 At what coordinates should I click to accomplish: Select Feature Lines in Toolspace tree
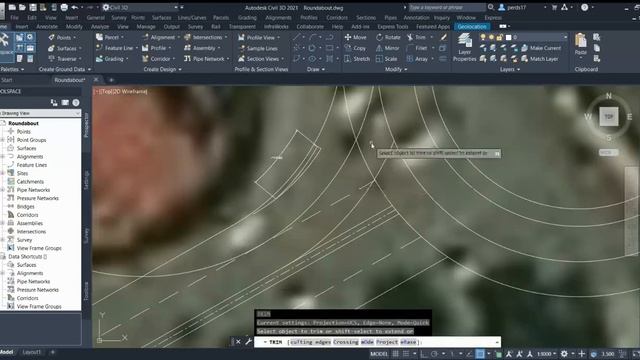click(x=31, y=165)
